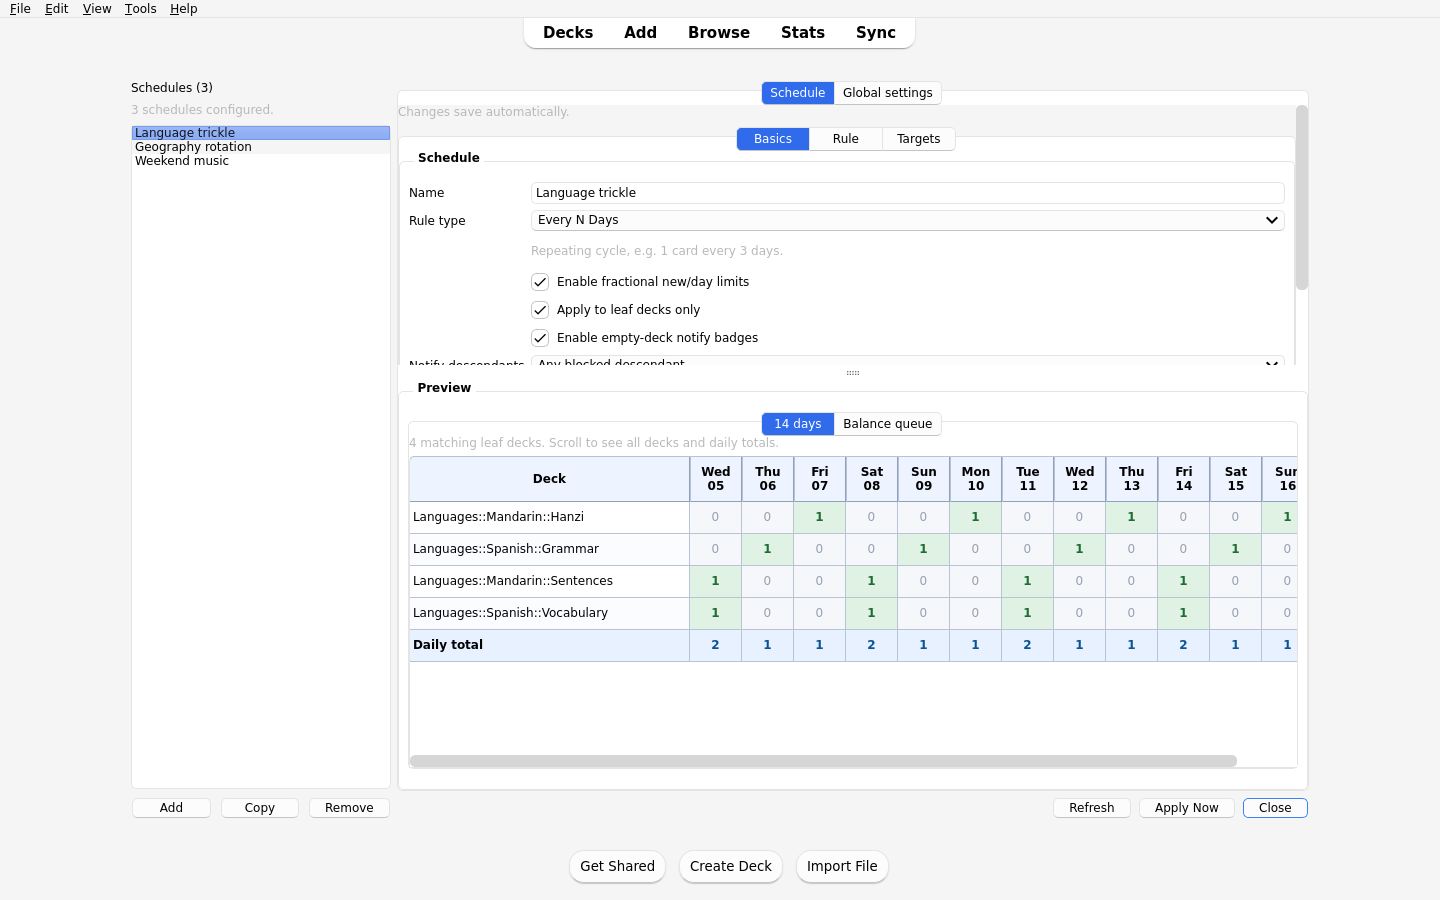Viewport: 1440px width, 900px height.
Task: Click the settings panel vertical scrollbar
Action: 1302,198
